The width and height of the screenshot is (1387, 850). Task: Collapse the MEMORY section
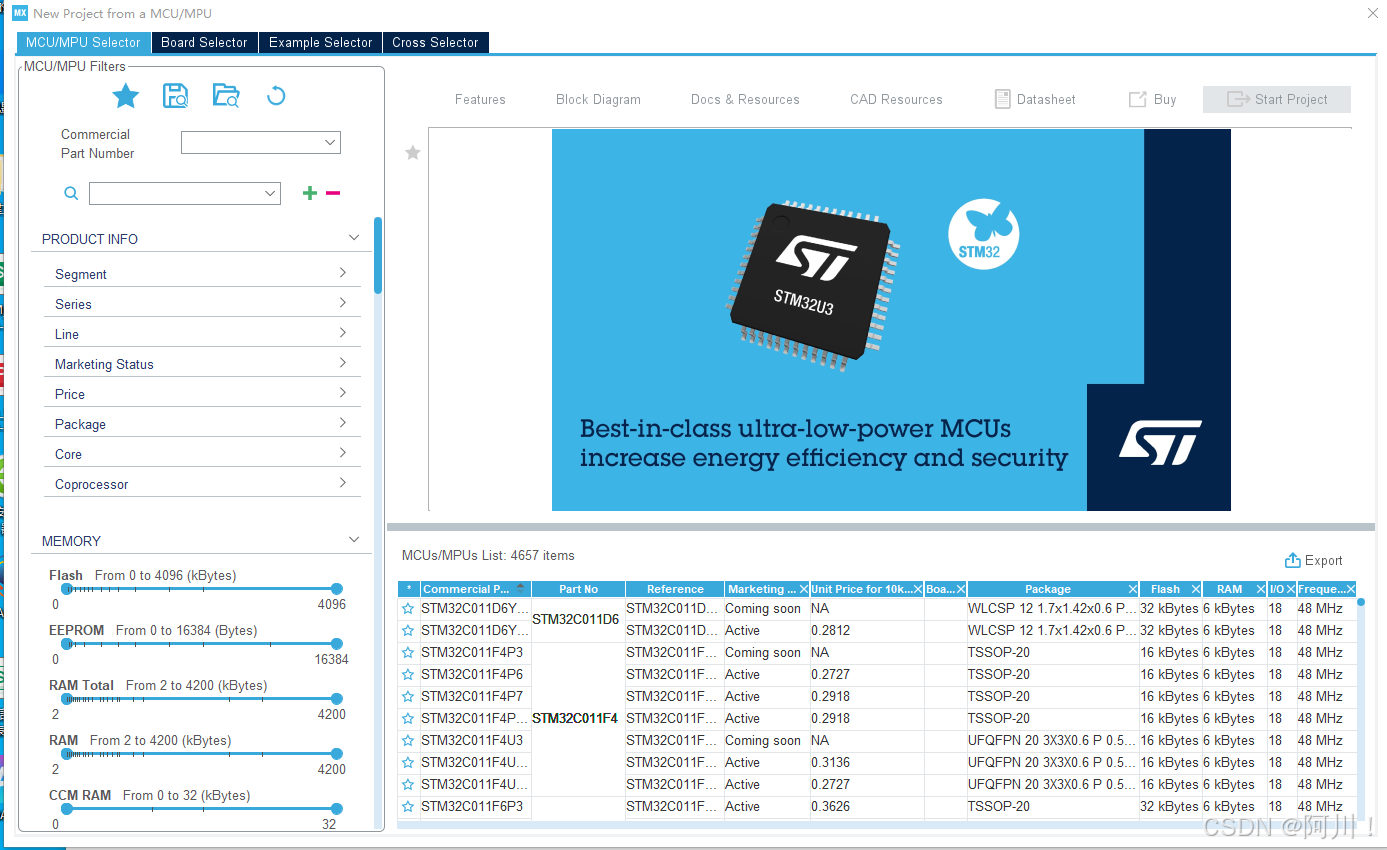coord(353,540)
